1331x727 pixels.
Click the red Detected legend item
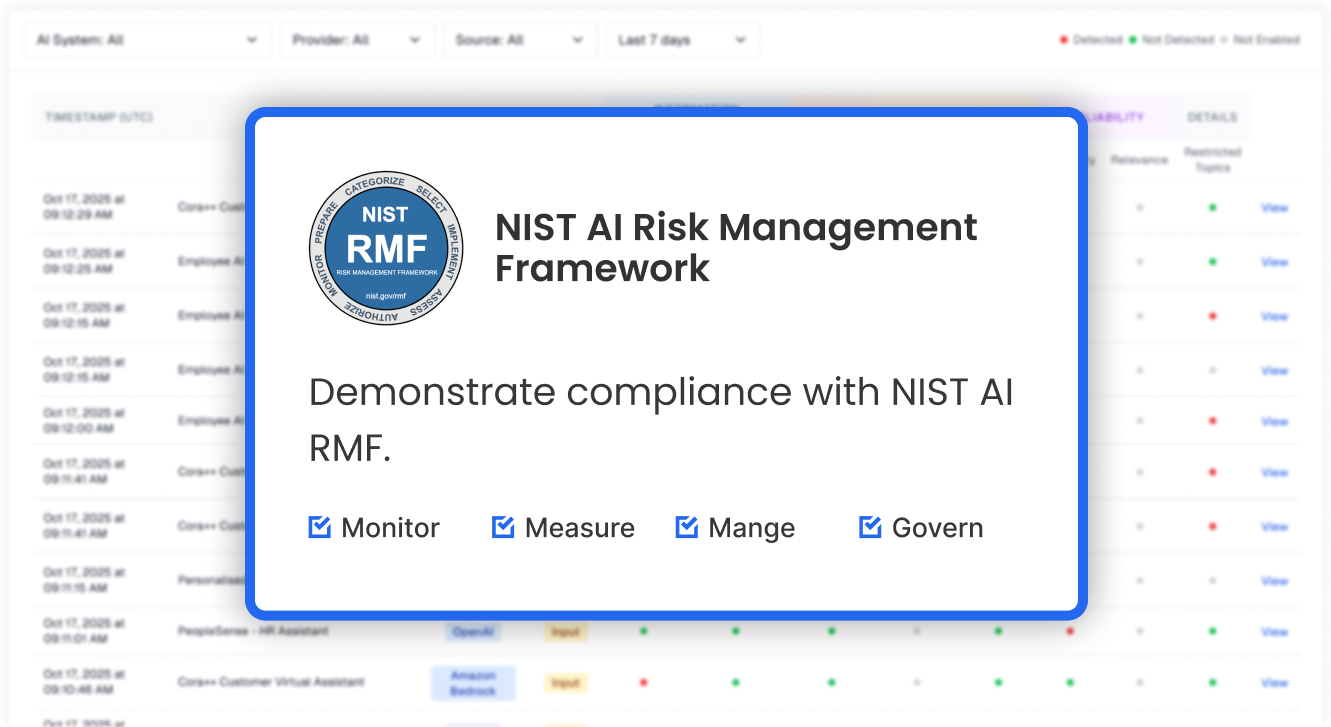tap(1091, 40)
